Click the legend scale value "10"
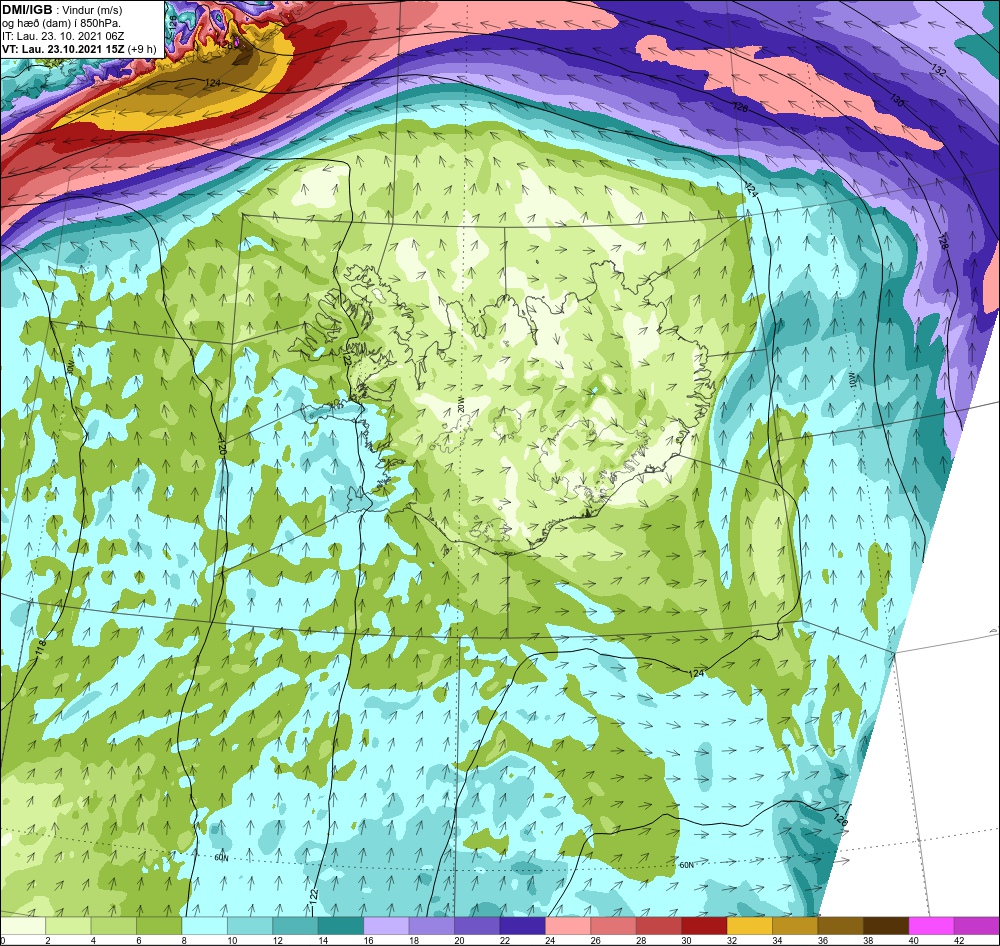This screenshot has height=946, width=1000. 232,940
